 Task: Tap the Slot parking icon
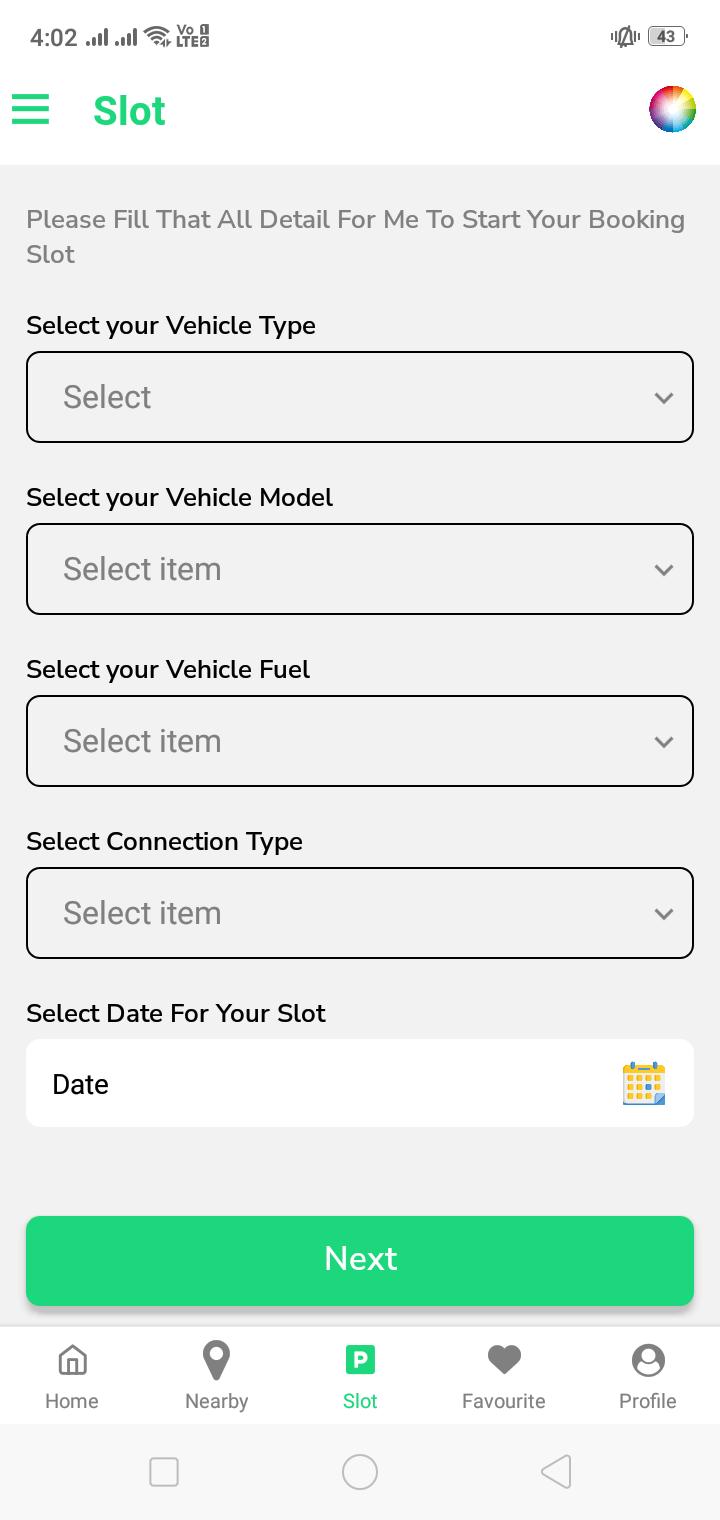[360, 1360]
